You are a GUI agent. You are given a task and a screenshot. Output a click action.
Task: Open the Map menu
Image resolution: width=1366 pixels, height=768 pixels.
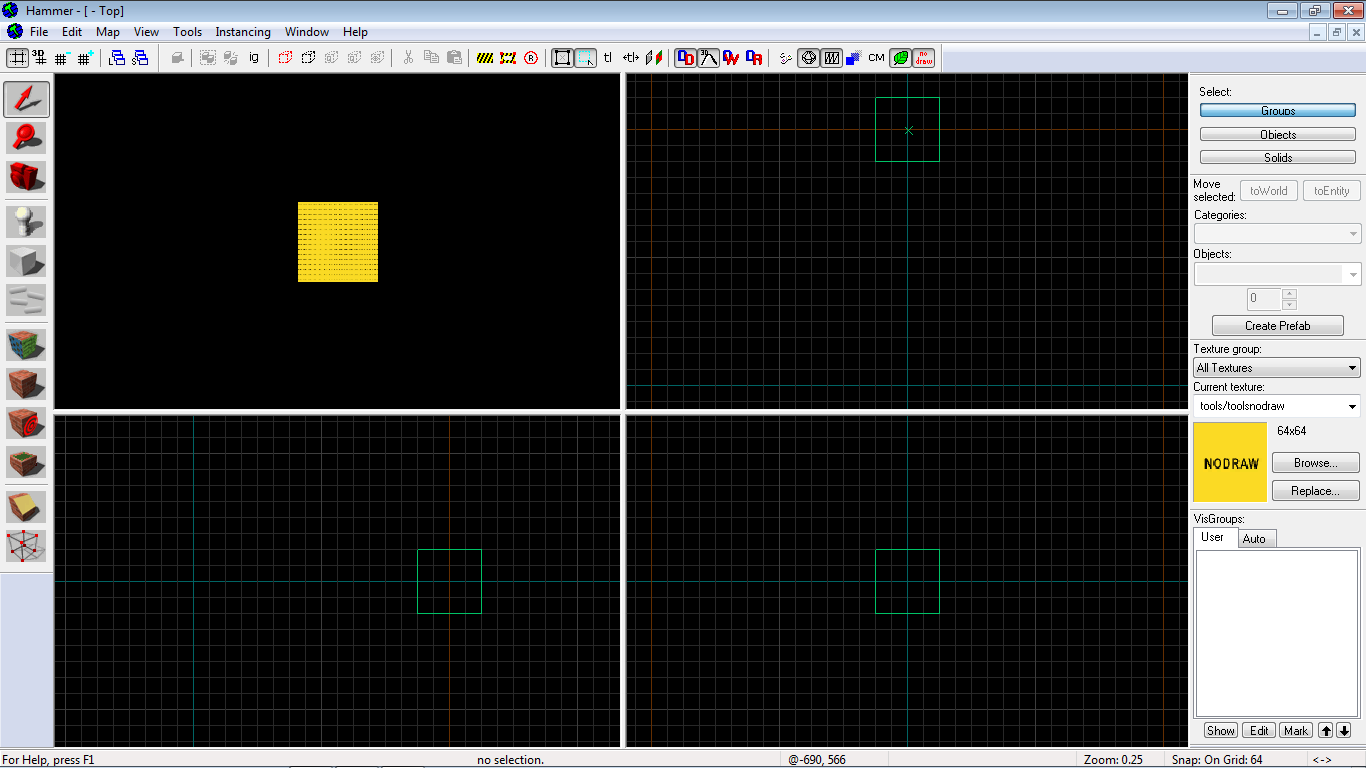pyautogui.click(x=108, y=32)
